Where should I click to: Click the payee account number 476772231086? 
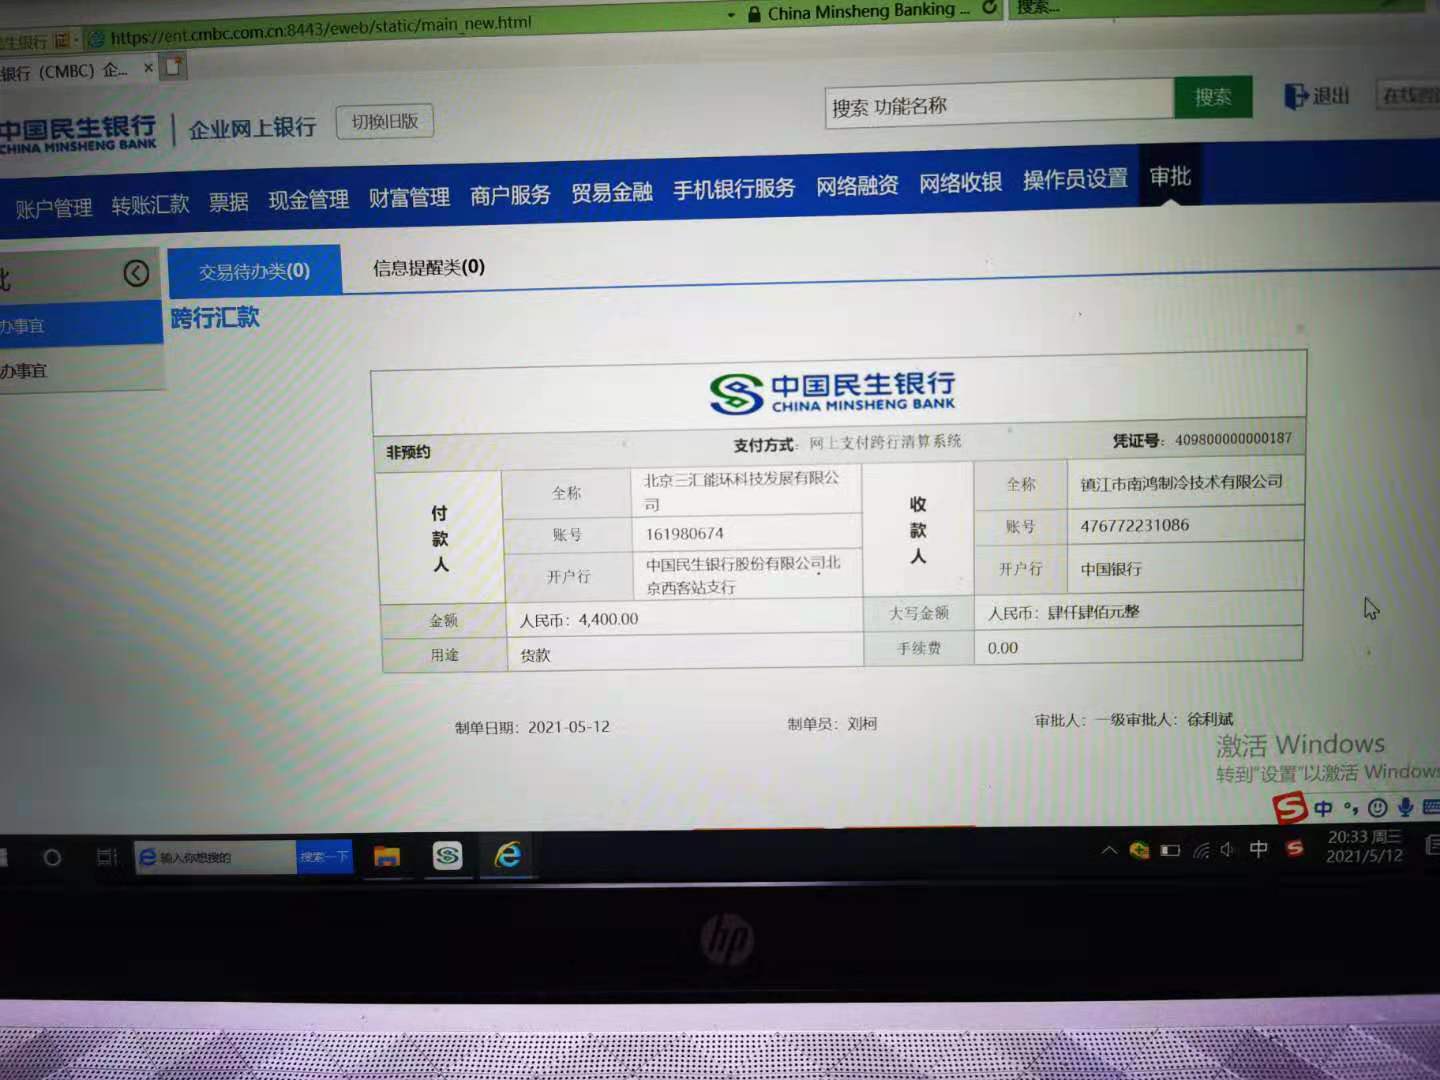point(1135,525)
